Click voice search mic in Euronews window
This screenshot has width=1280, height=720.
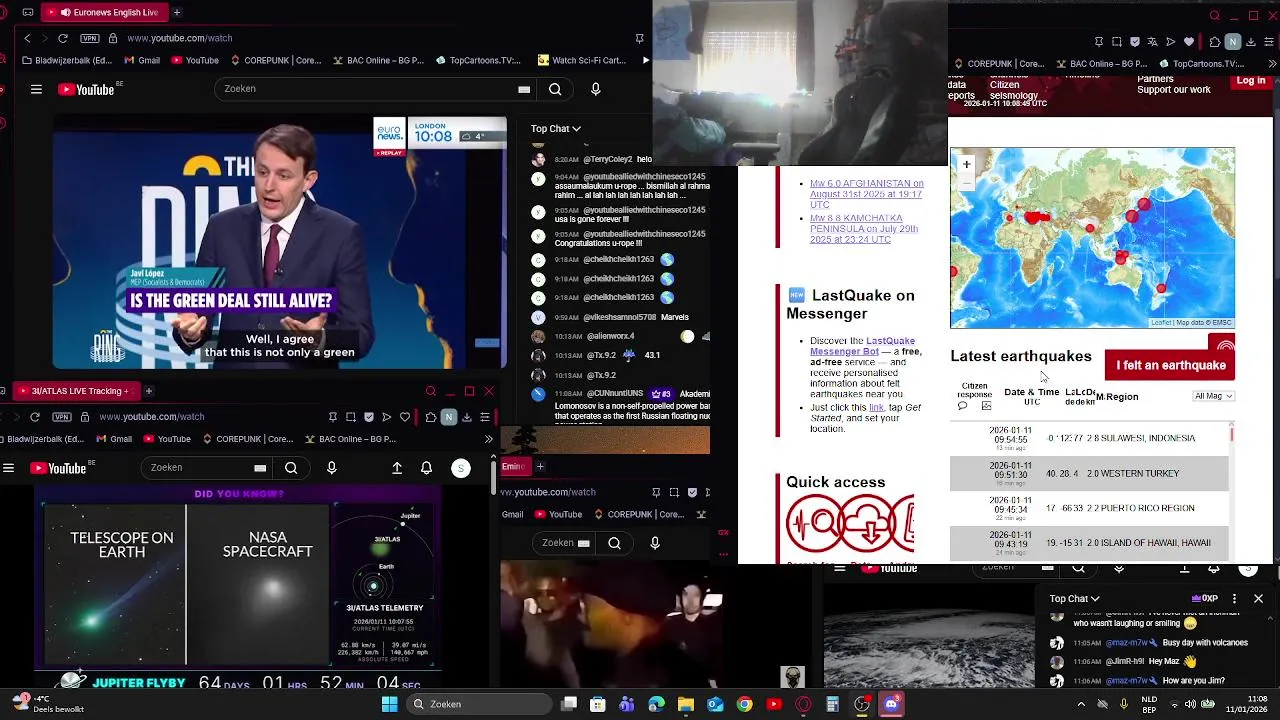point(596,89)
